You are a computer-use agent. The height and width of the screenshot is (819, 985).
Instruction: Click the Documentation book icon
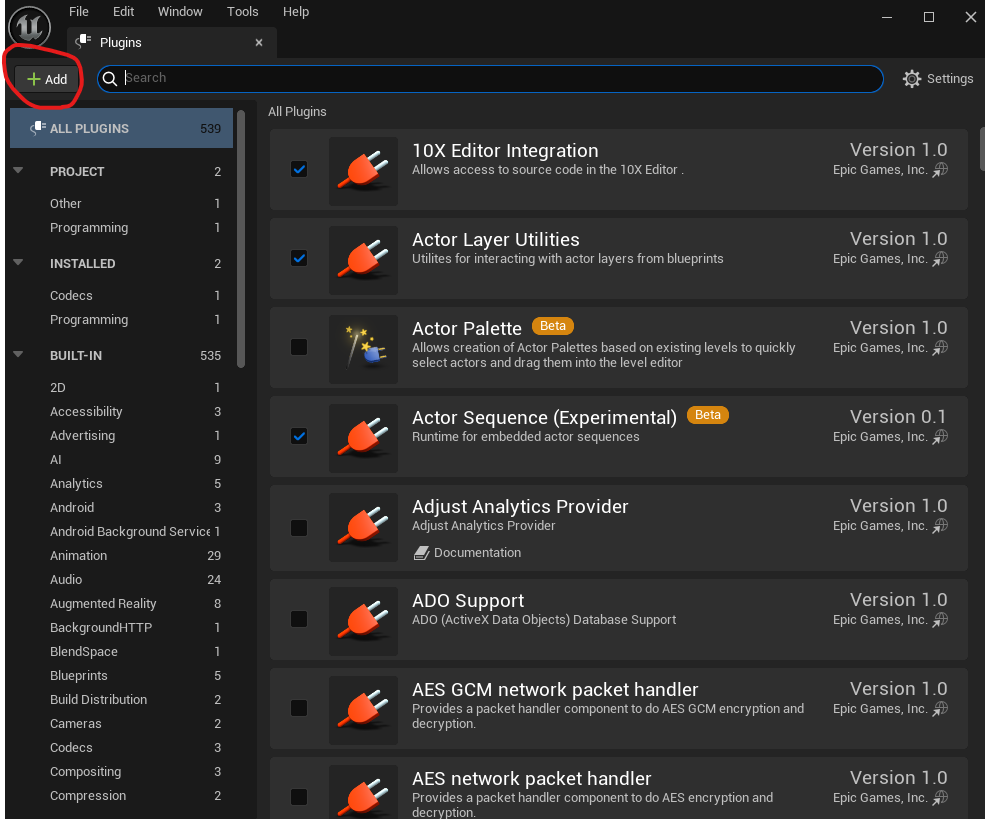click(422, 553)
